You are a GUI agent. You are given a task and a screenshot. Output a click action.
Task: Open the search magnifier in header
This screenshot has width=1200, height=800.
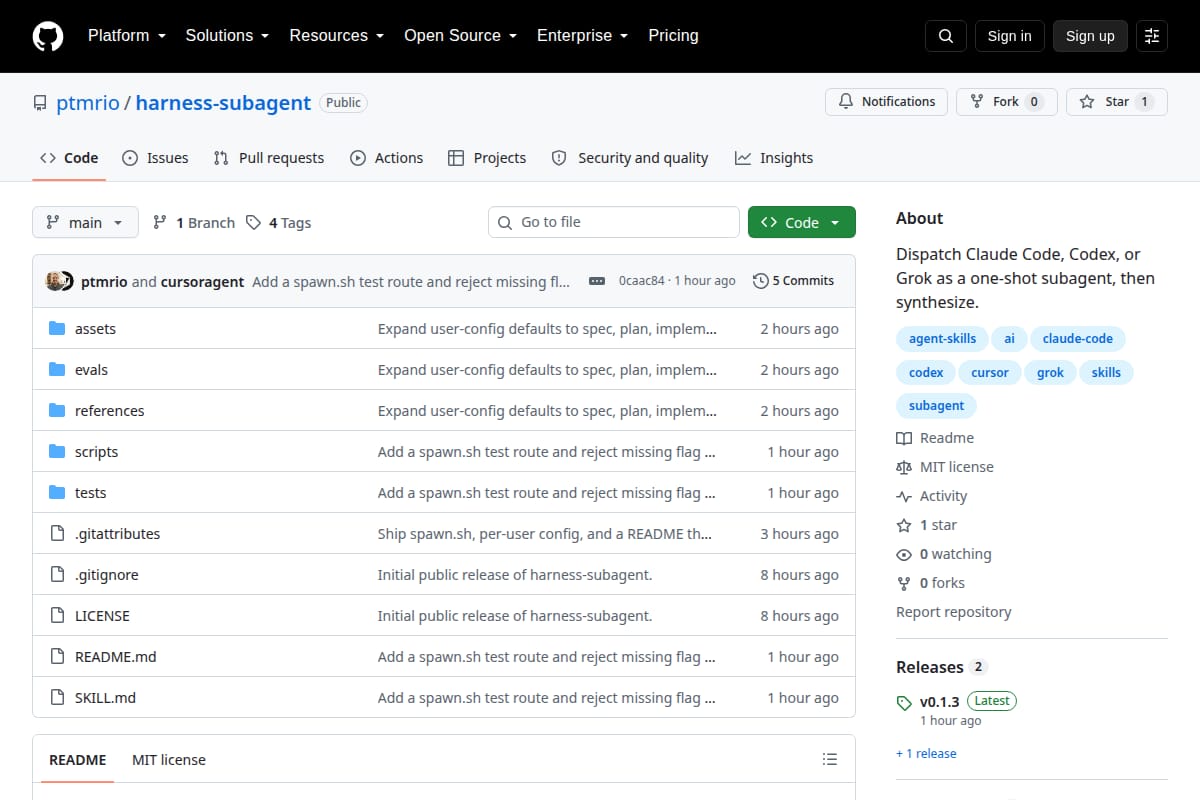946,36
